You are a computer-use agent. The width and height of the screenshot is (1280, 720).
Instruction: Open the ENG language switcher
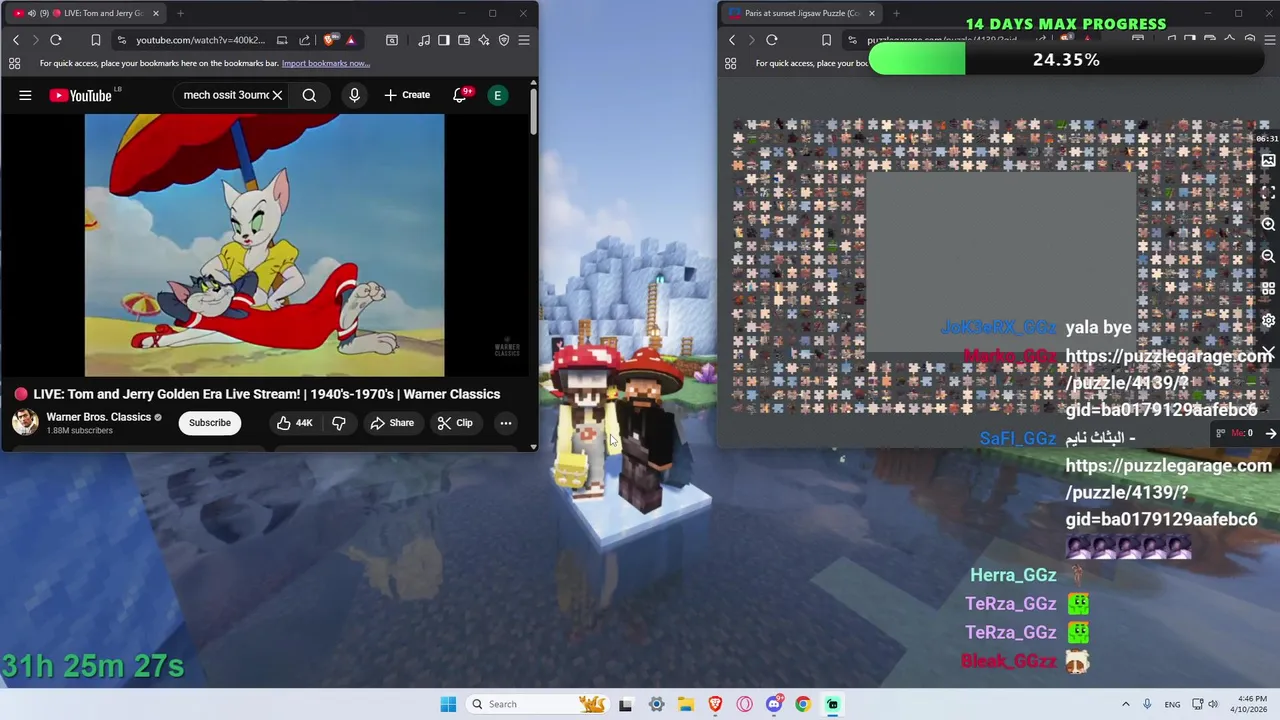coord(1172,704)
